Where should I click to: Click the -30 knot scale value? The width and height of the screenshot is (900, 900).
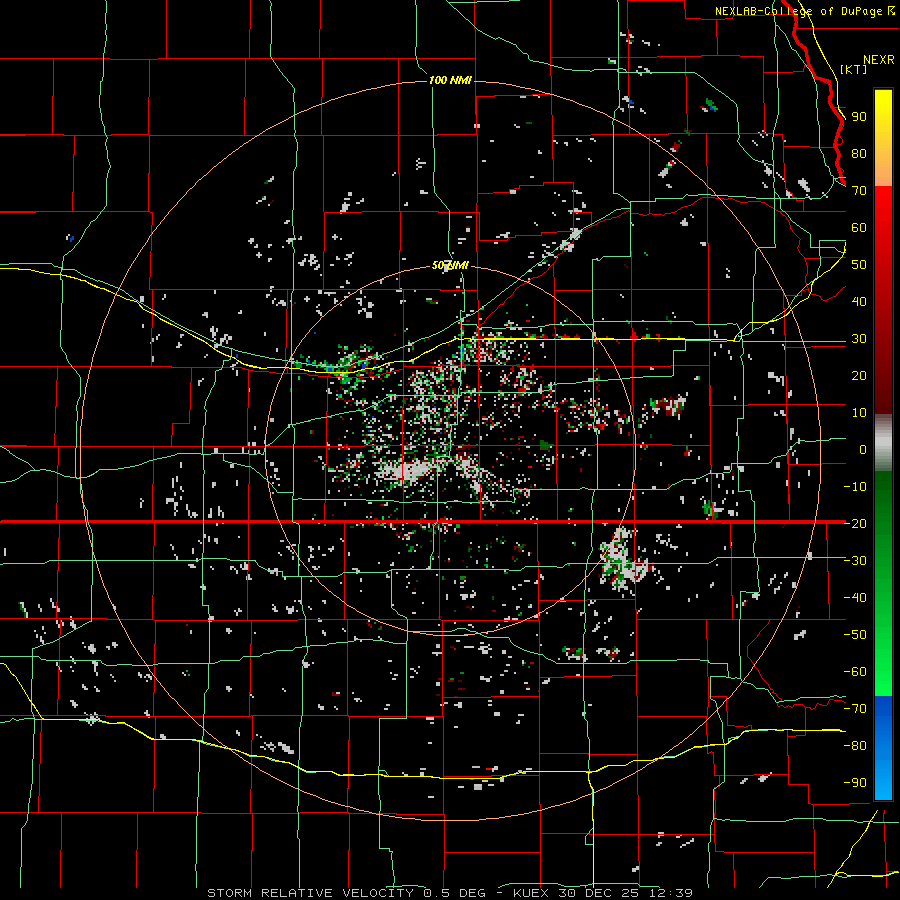(855, 561)
